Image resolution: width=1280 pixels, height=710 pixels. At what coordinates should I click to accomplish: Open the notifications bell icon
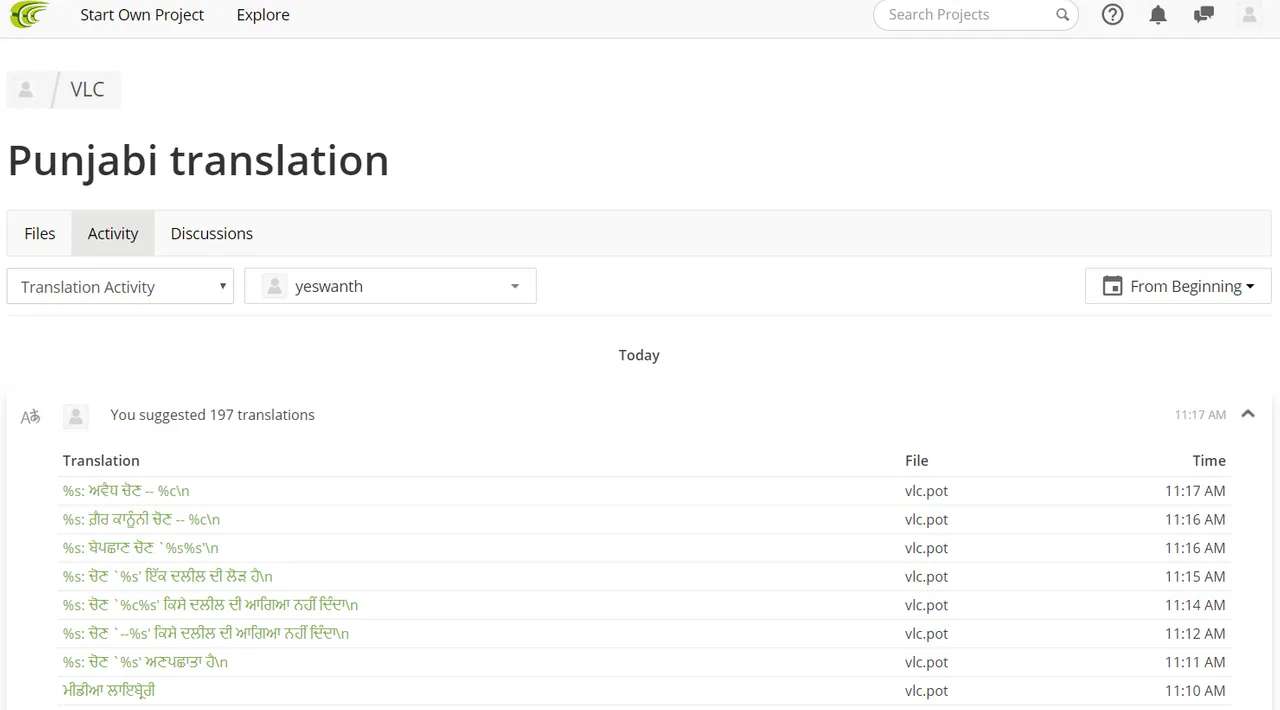click(1158, 15)
